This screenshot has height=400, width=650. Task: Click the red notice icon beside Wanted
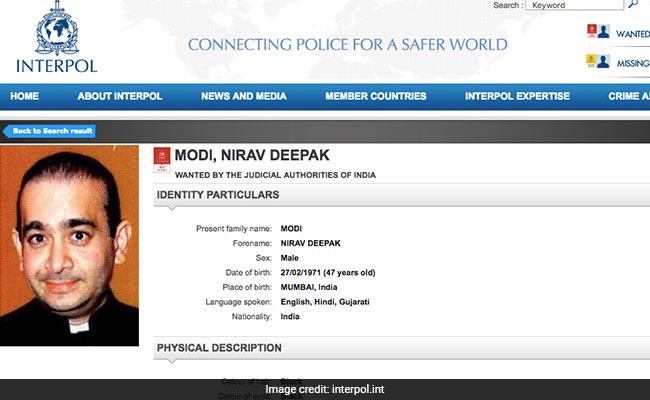(x=592, y=32)
